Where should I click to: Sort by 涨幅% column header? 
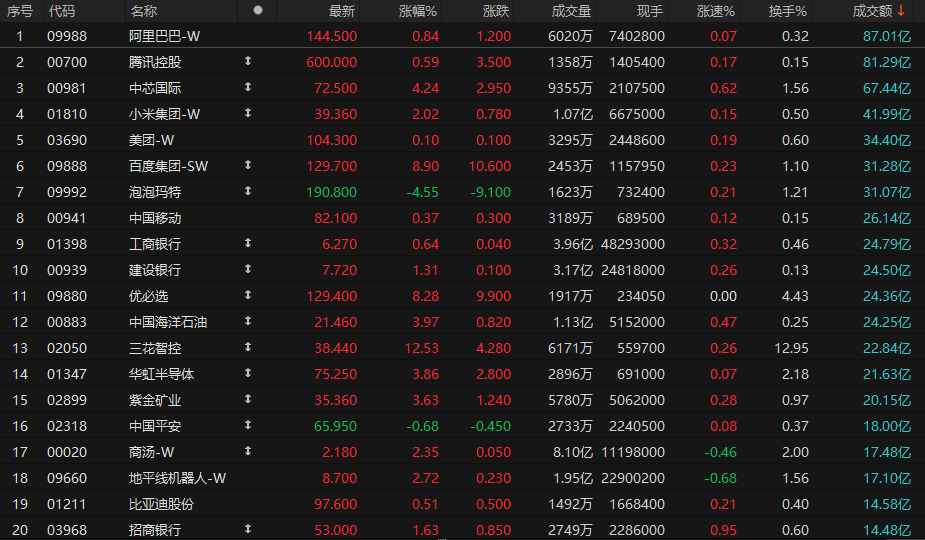(418, 11)
